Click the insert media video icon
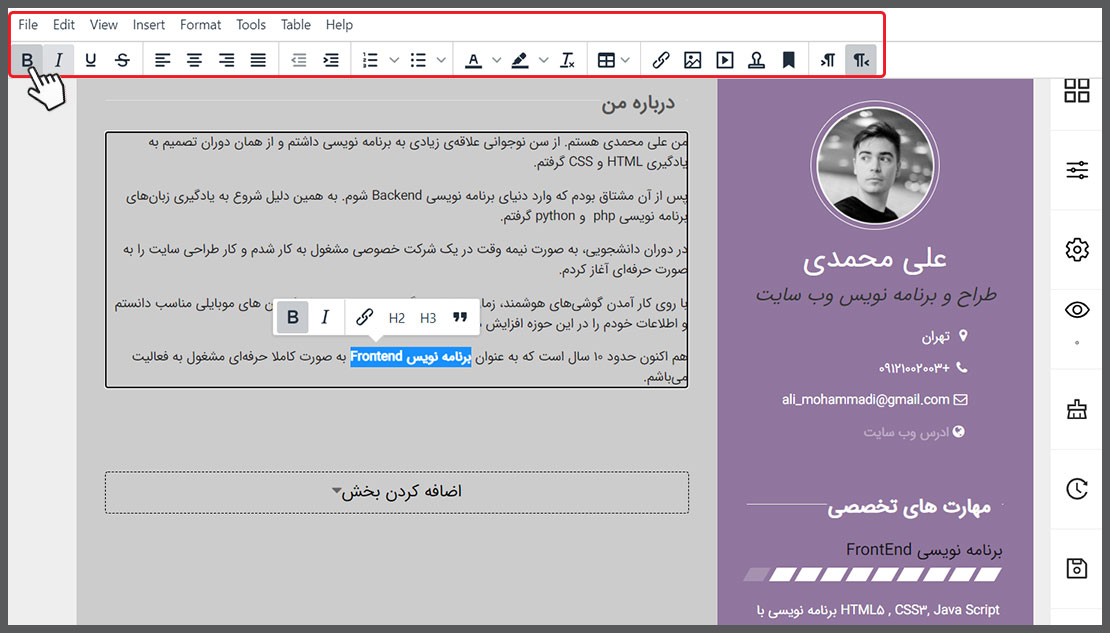1110x633 pixels. click(725, 60)
